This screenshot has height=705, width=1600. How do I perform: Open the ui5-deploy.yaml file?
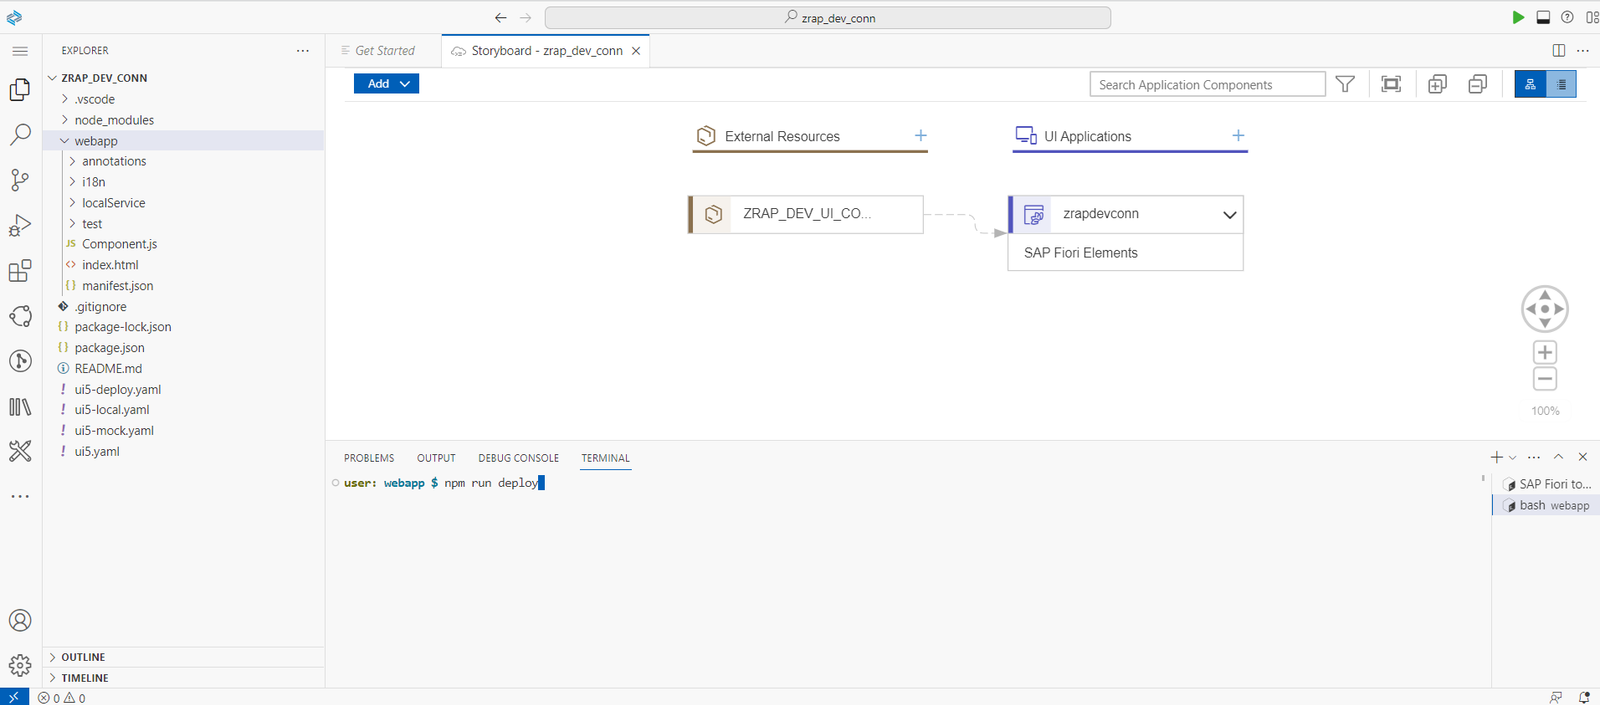[117, 390]
